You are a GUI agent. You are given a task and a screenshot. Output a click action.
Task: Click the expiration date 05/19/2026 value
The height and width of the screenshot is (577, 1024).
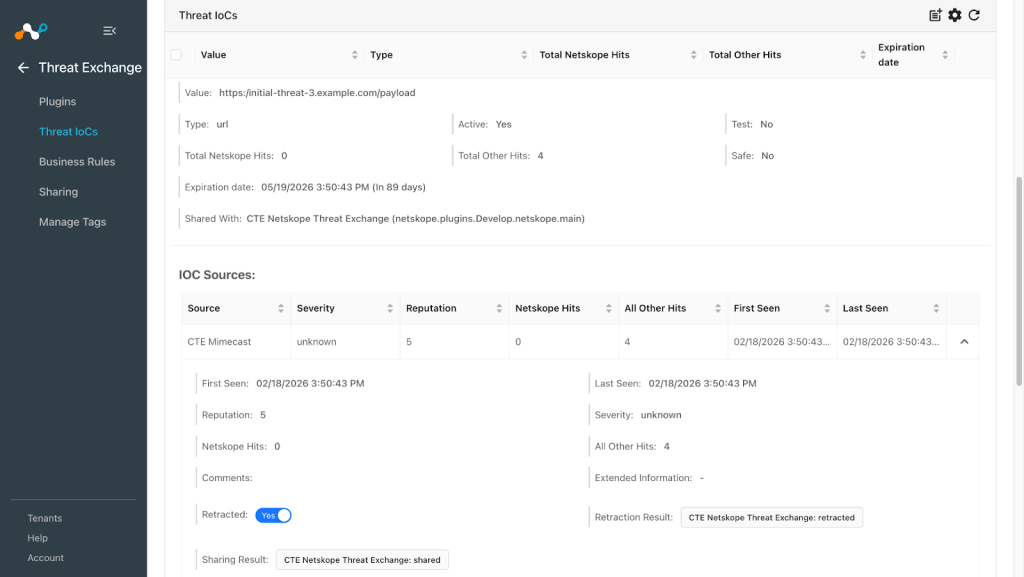click(343, 187)
